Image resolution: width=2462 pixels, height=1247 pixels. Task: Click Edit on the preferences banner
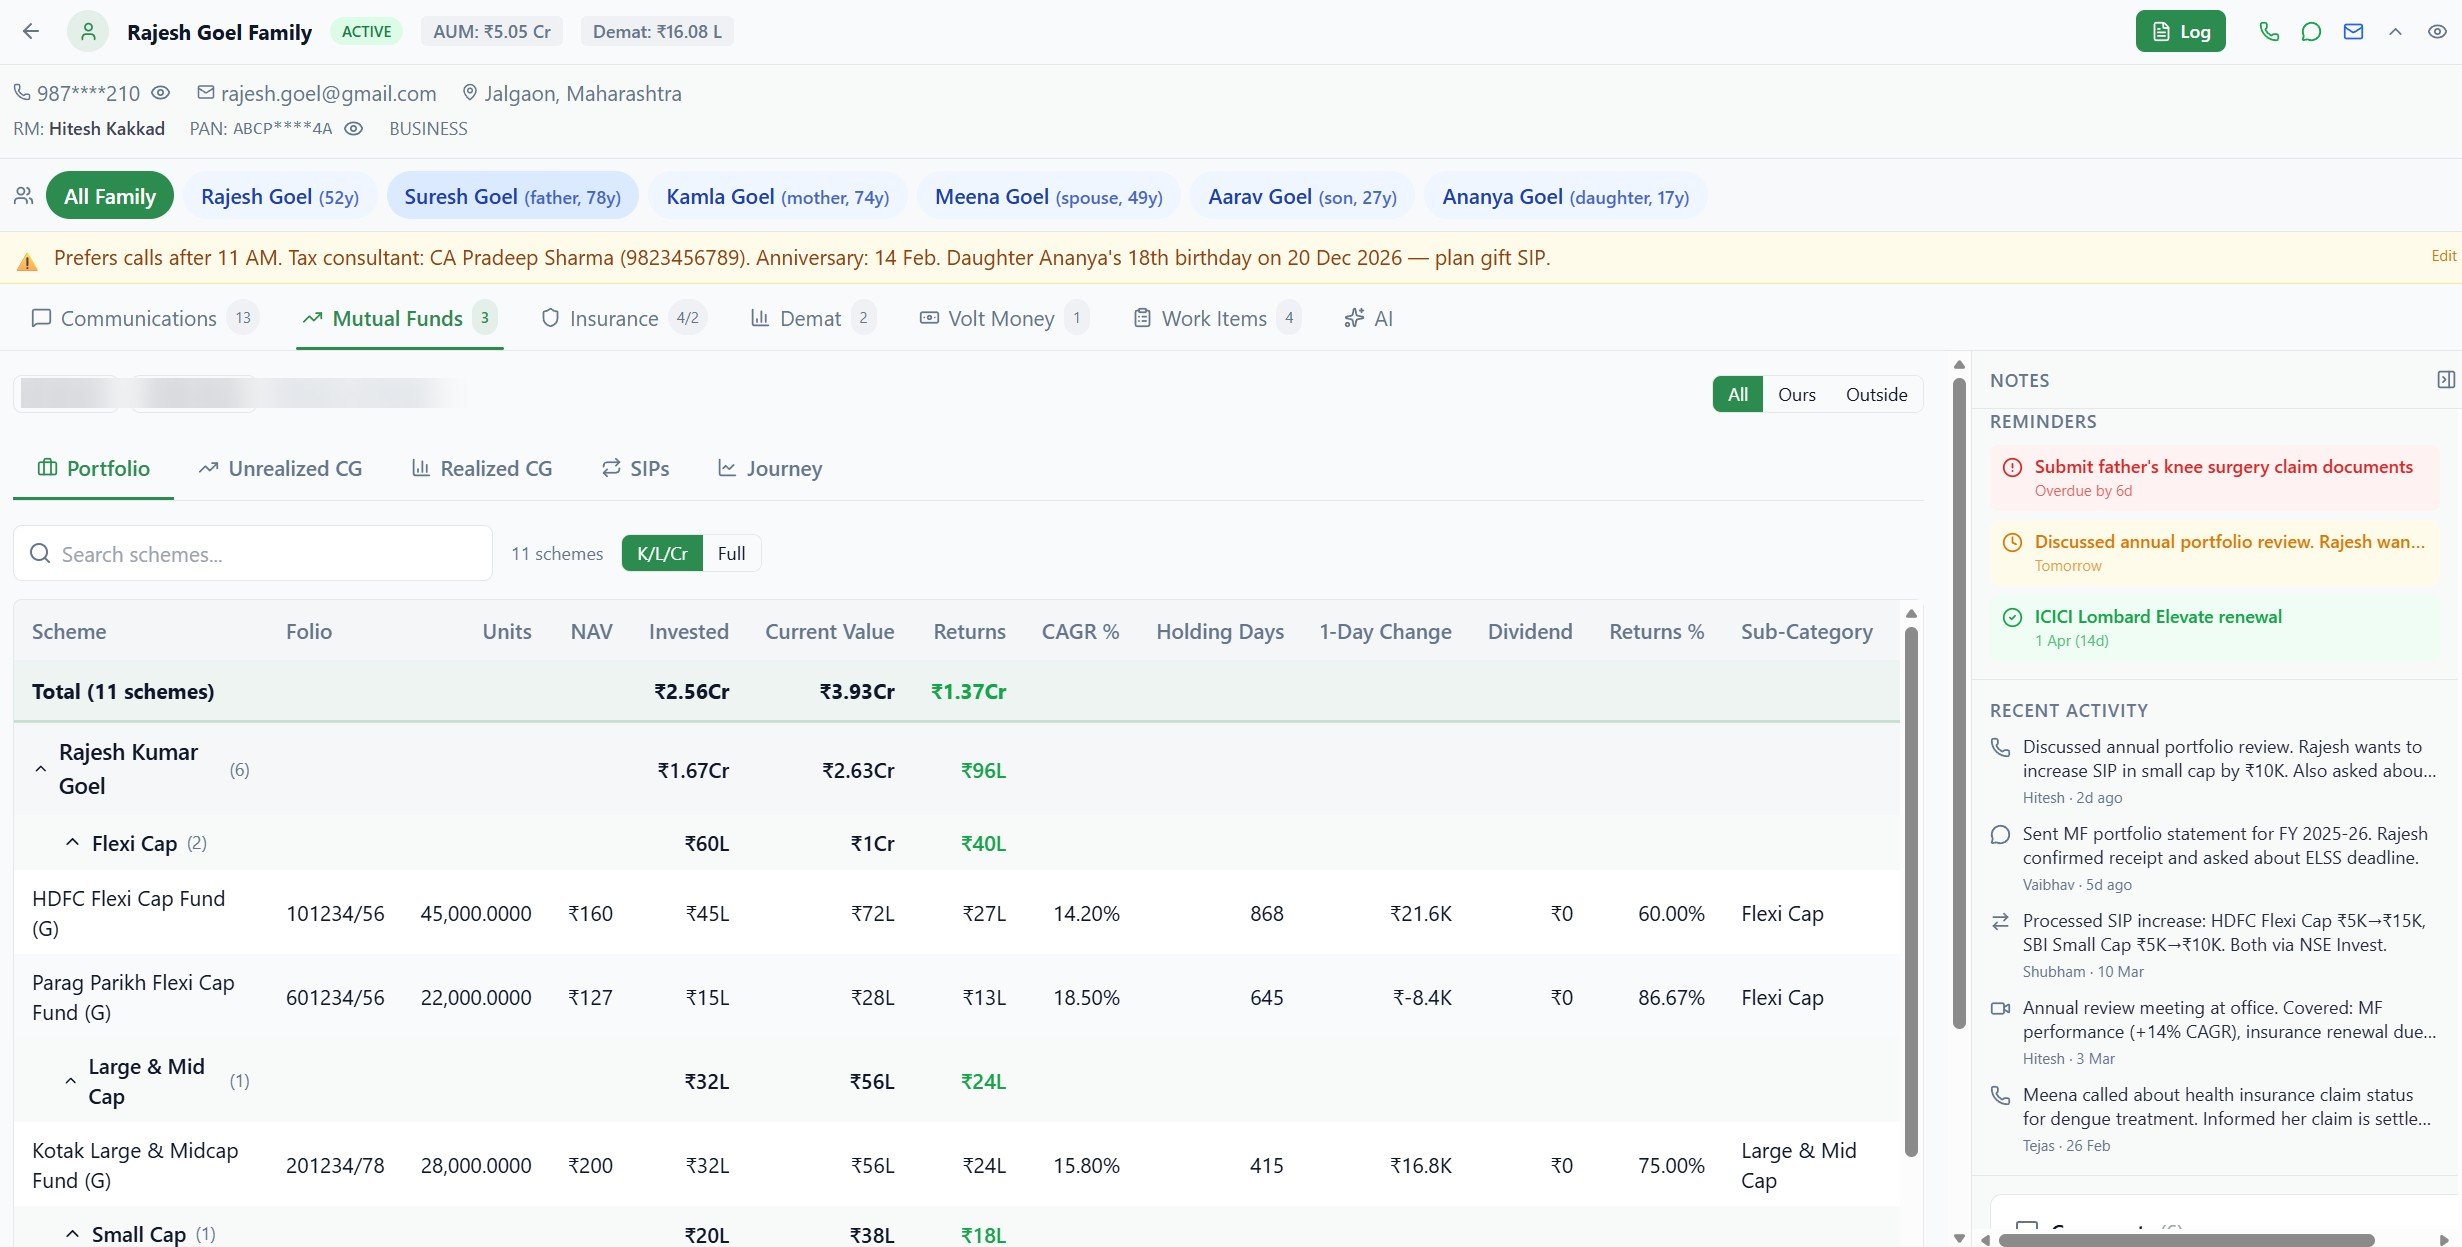pyautogui.click(x=2443, y=256)
